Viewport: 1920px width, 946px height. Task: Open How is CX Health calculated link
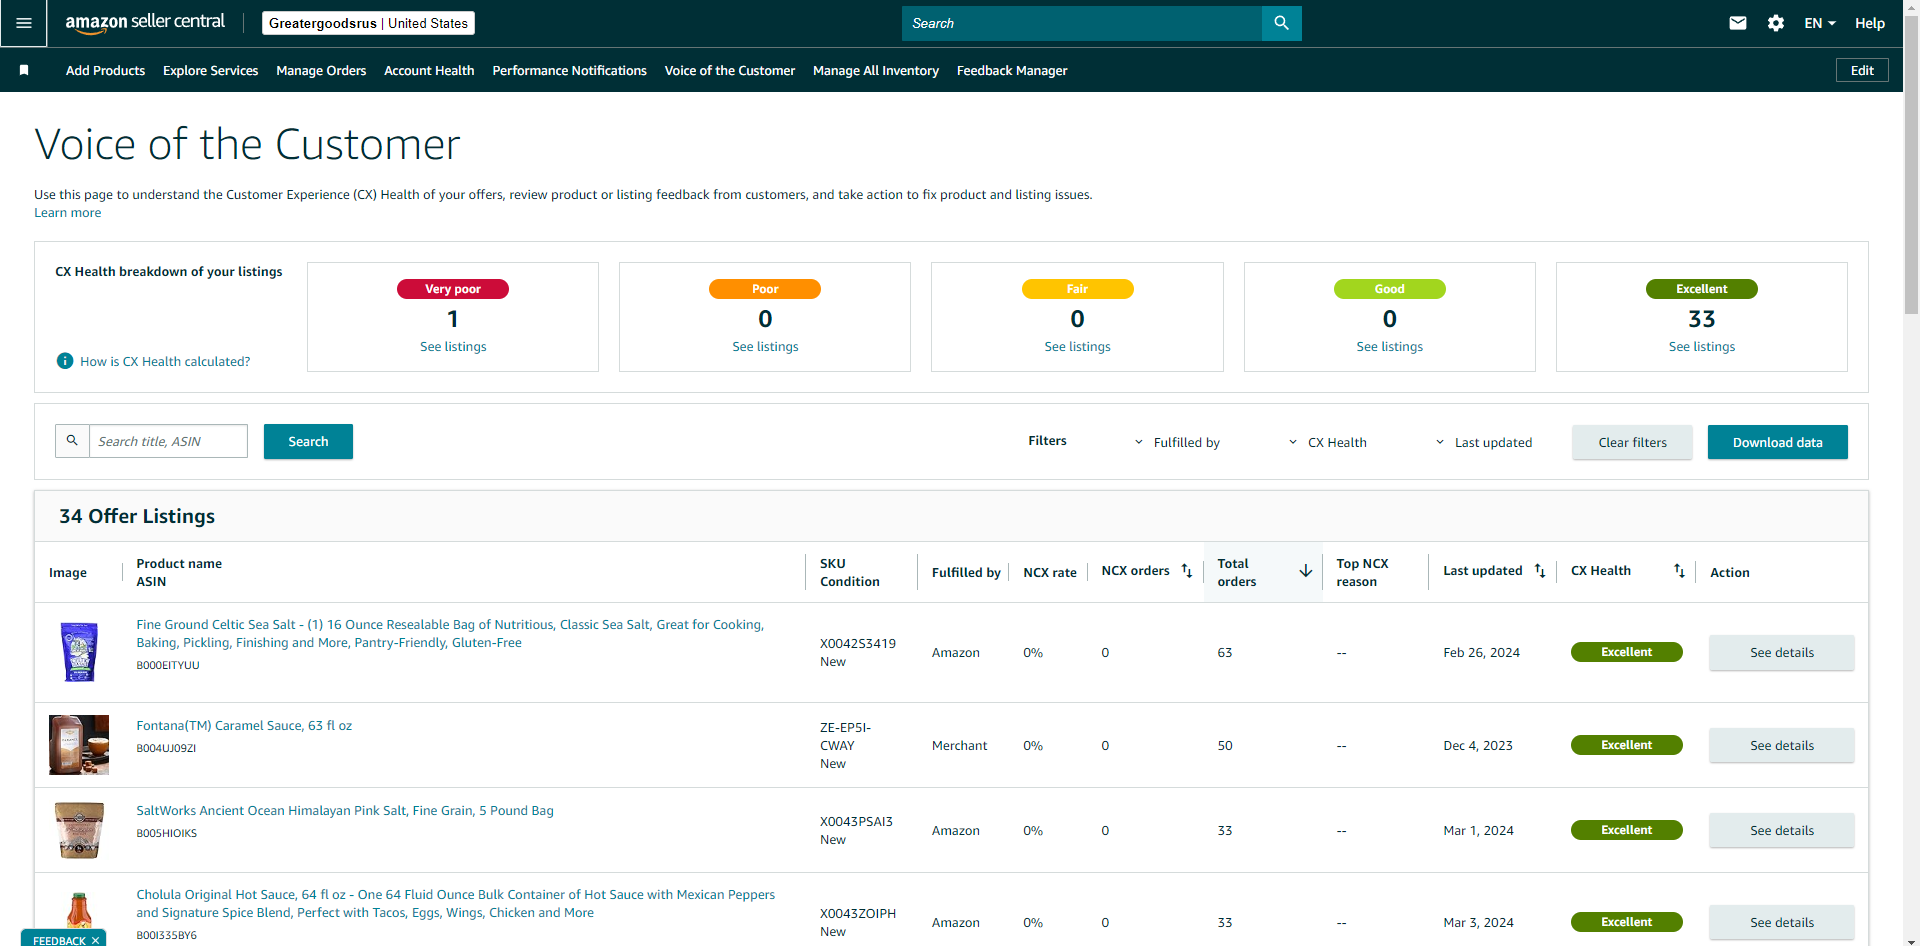[165, 361]
